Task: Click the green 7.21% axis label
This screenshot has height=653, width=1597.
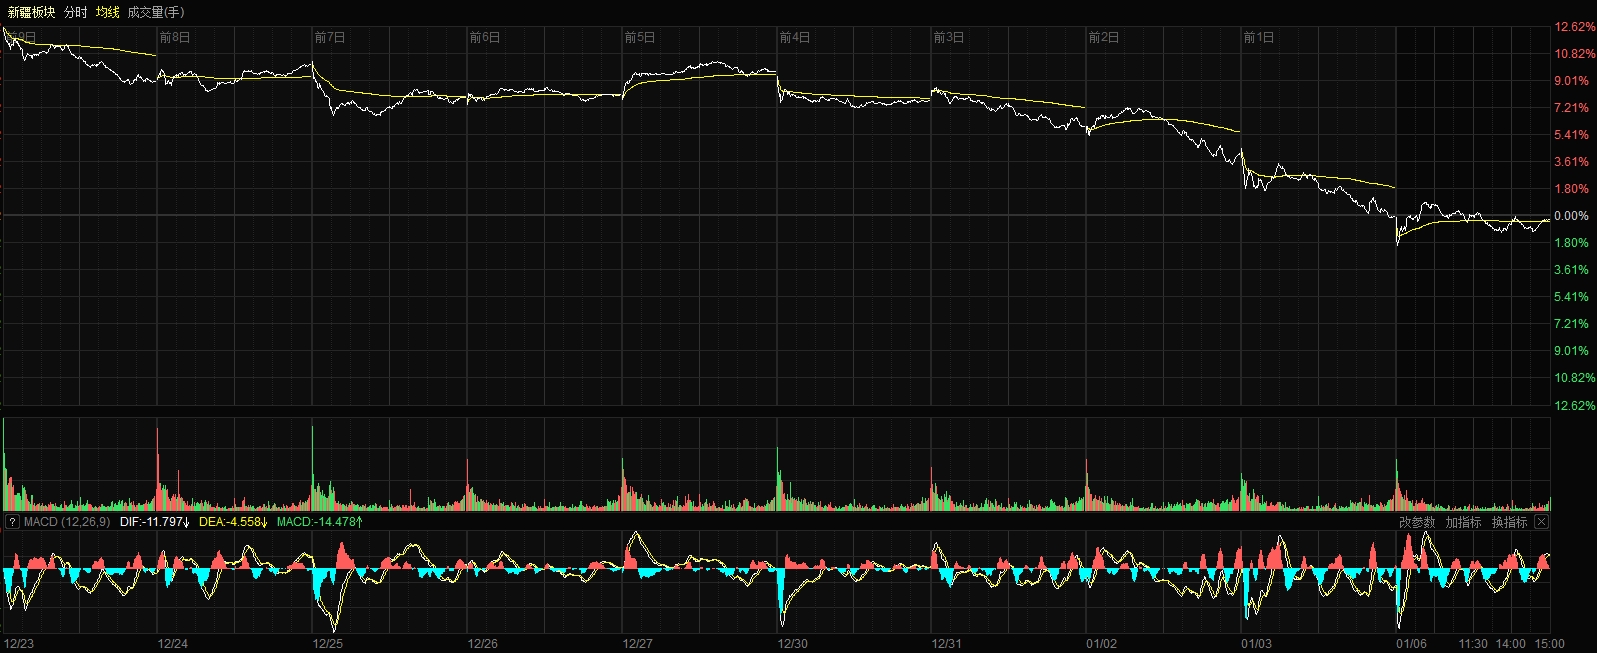Action: point(1571,323)
